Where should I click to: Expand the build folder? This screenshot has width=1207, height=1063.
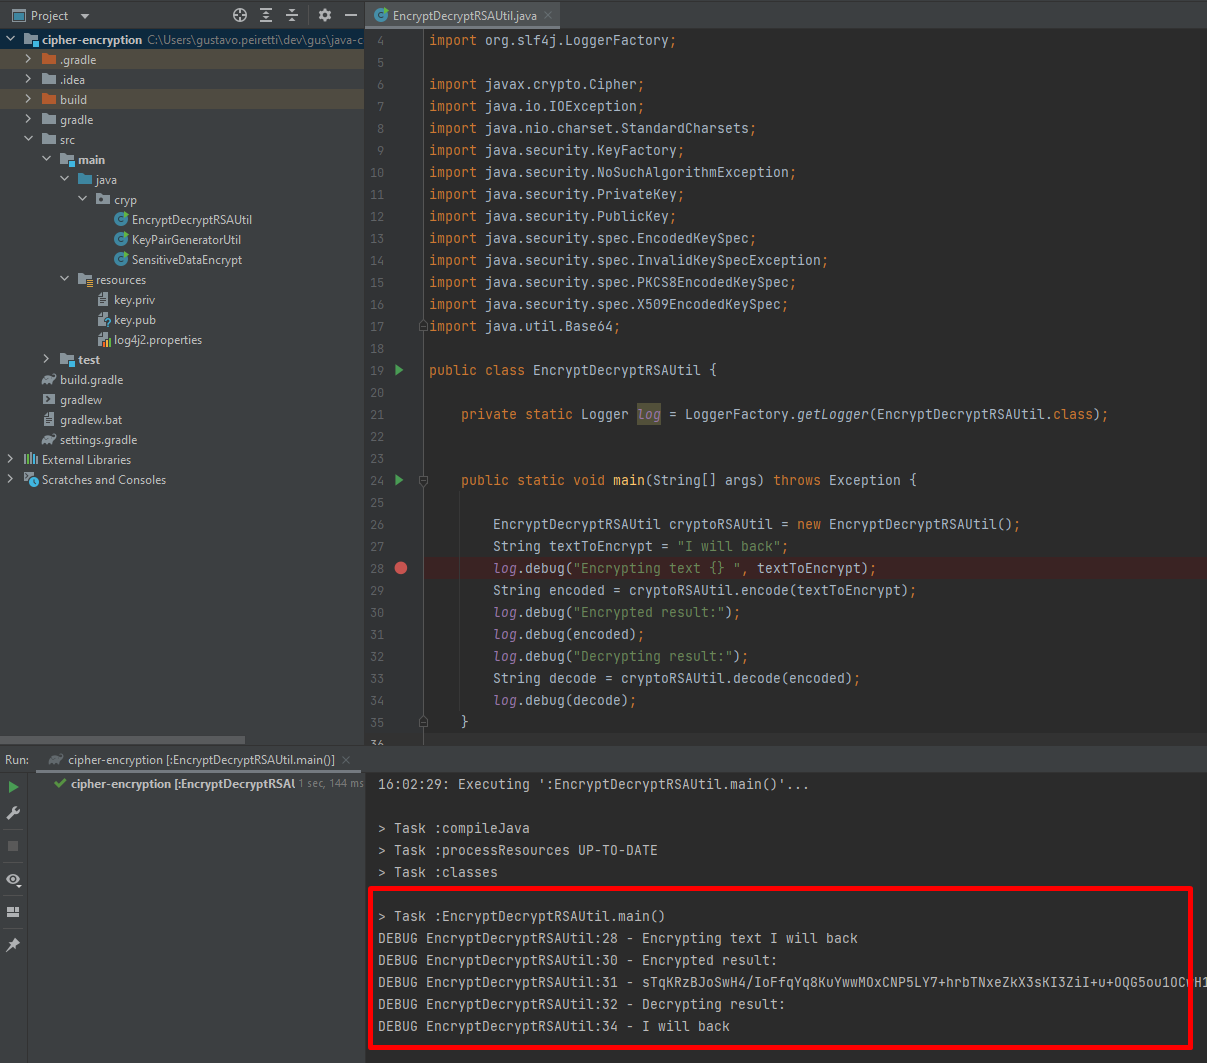(28, 99)
